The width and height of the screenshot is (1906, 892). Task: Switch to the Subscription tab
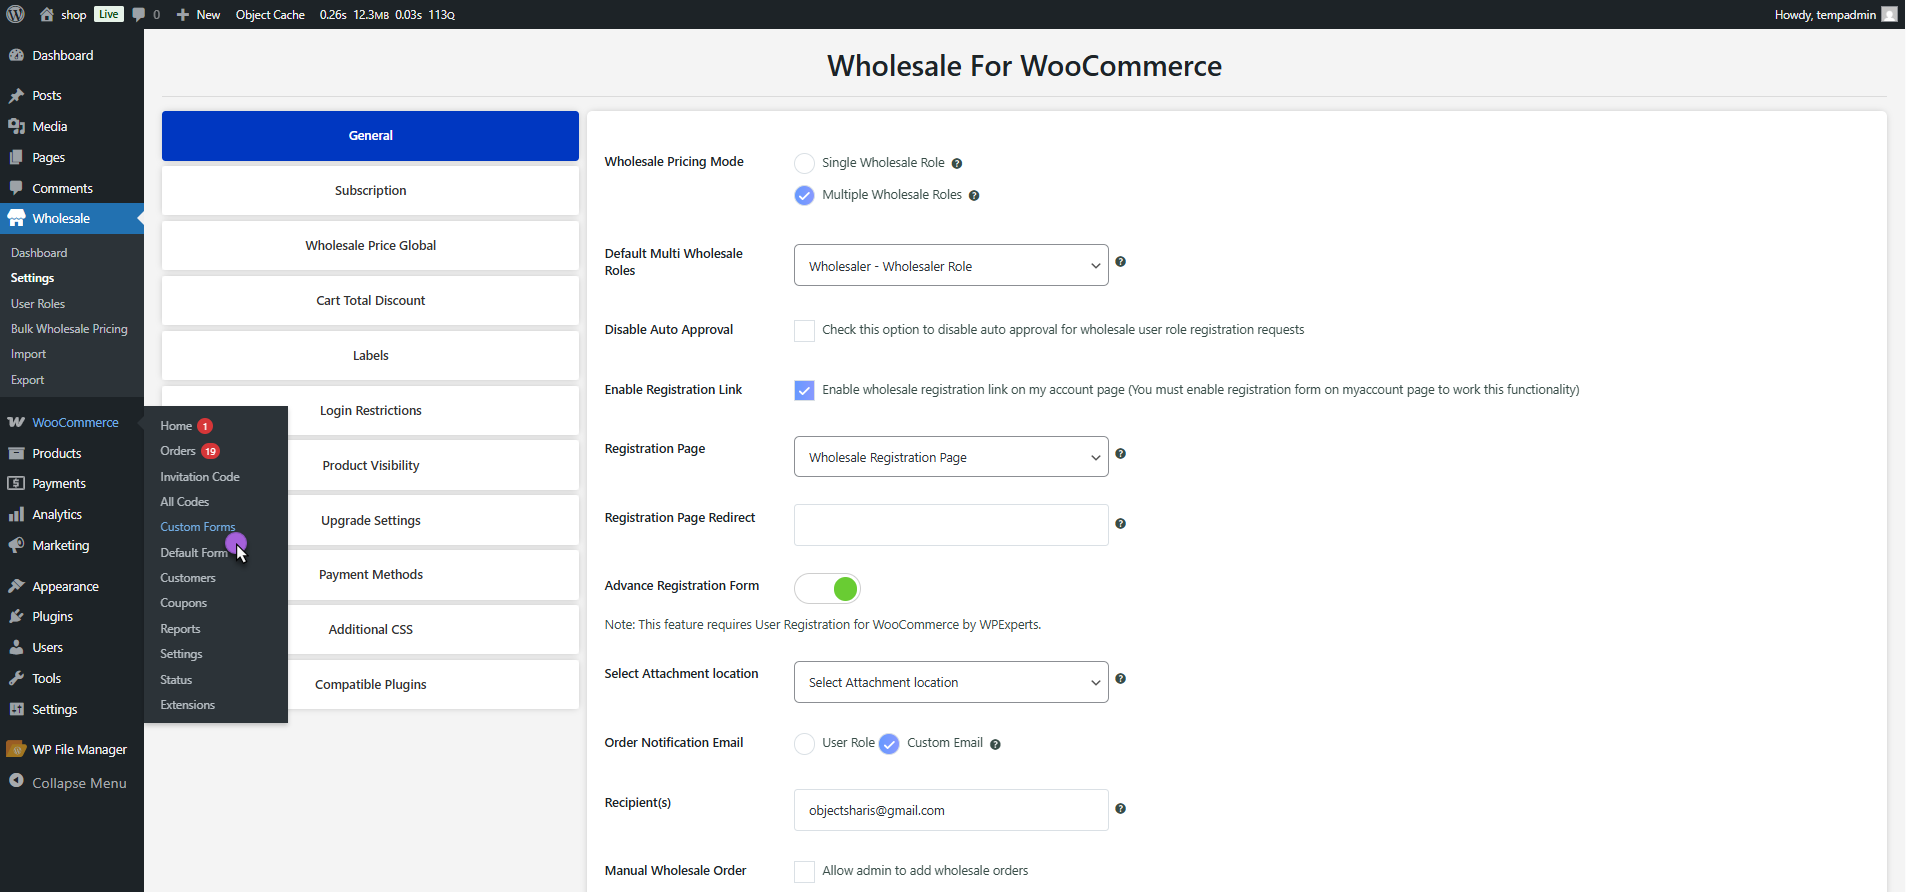click(370, 190)
